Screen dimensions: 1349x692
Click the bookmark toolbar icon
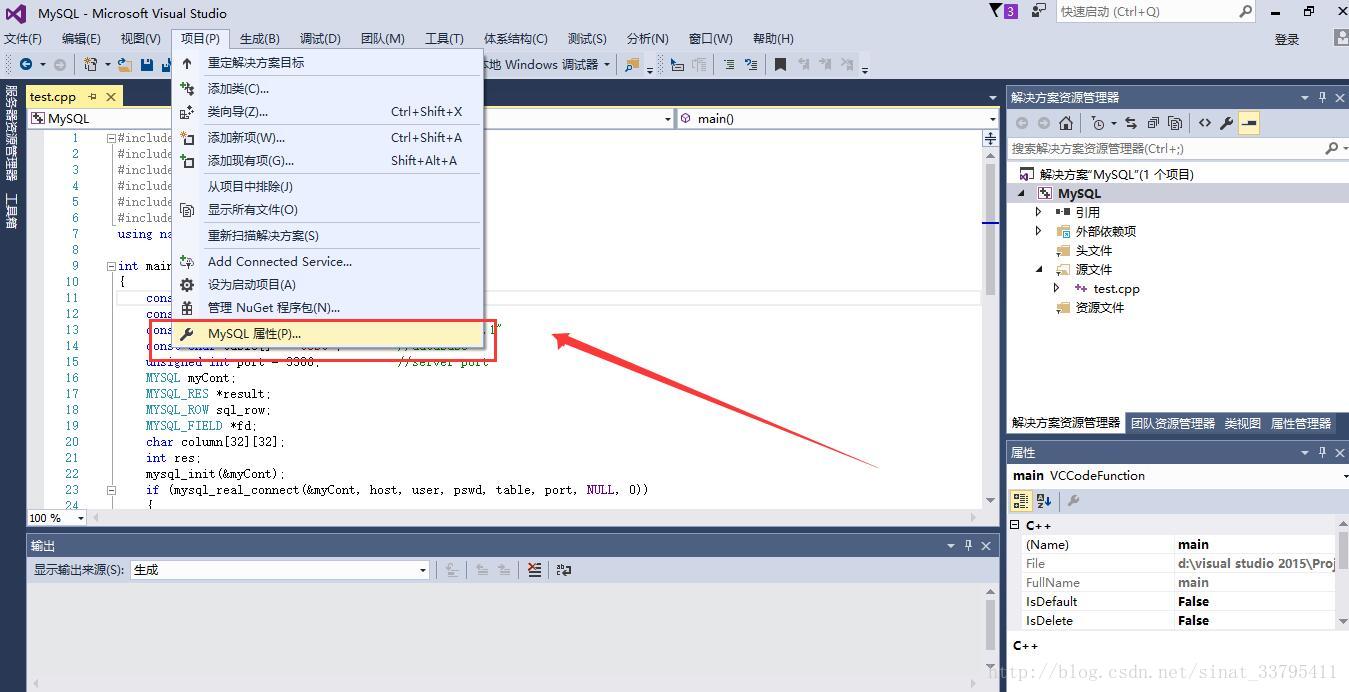[x=780, y=64]
